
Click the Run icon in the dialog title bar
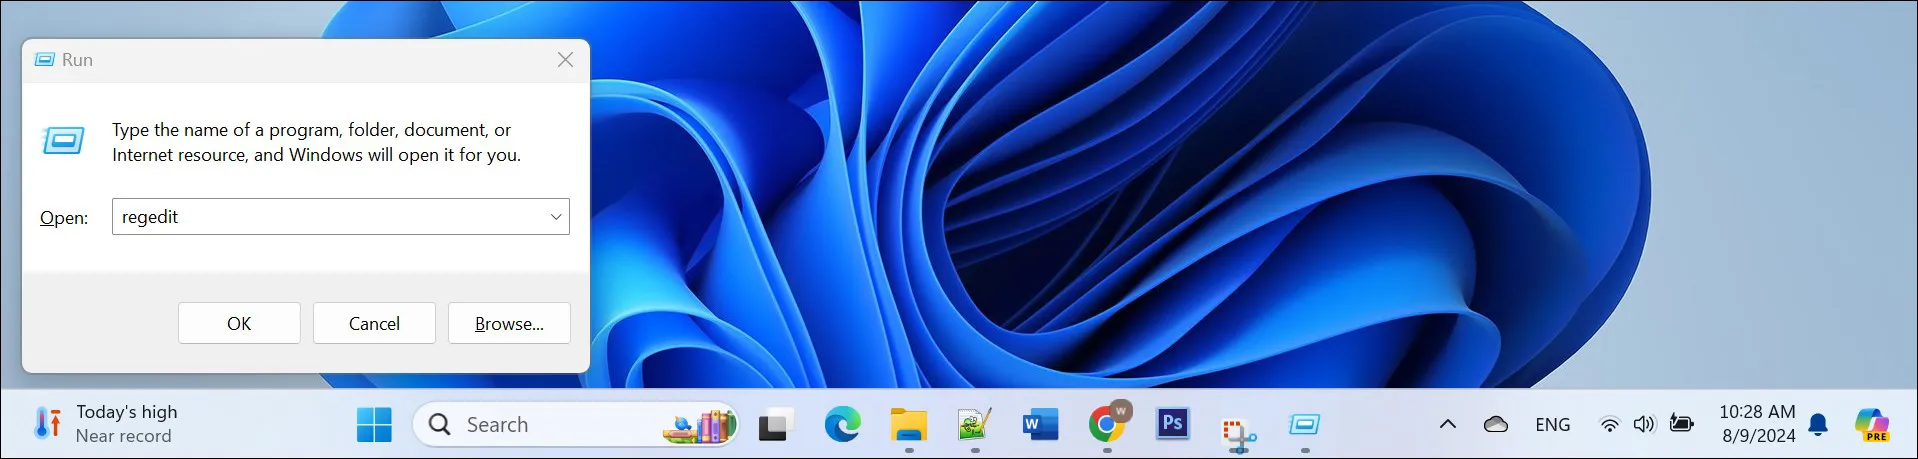pyautogui.click(x=45, y=60)
